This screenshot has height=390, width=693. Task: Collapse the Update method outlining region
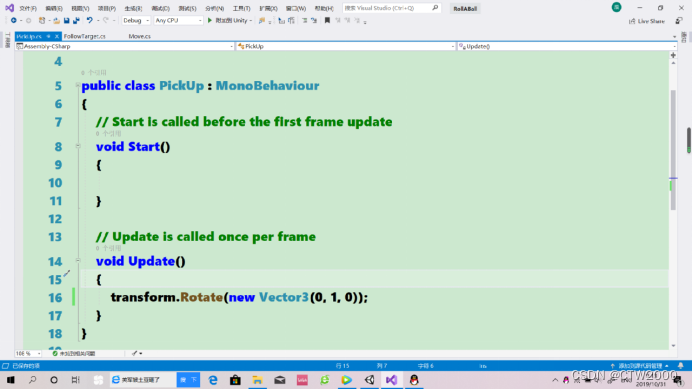[78, 260]
